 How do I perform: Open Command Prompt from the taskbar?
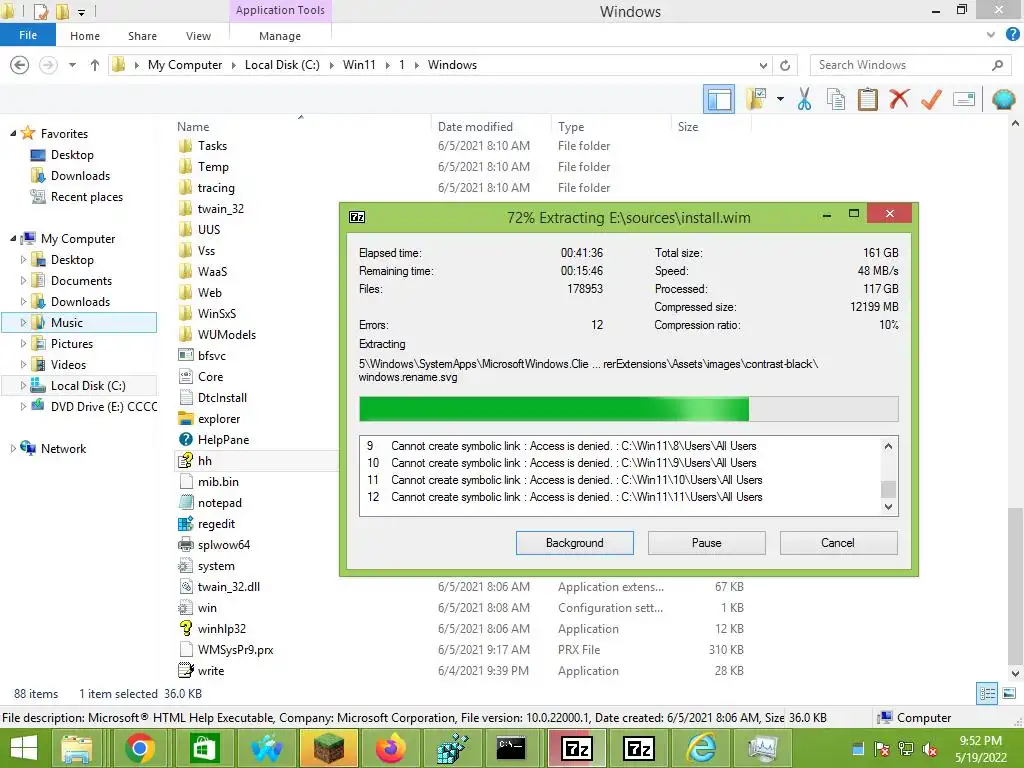point(511,748)
